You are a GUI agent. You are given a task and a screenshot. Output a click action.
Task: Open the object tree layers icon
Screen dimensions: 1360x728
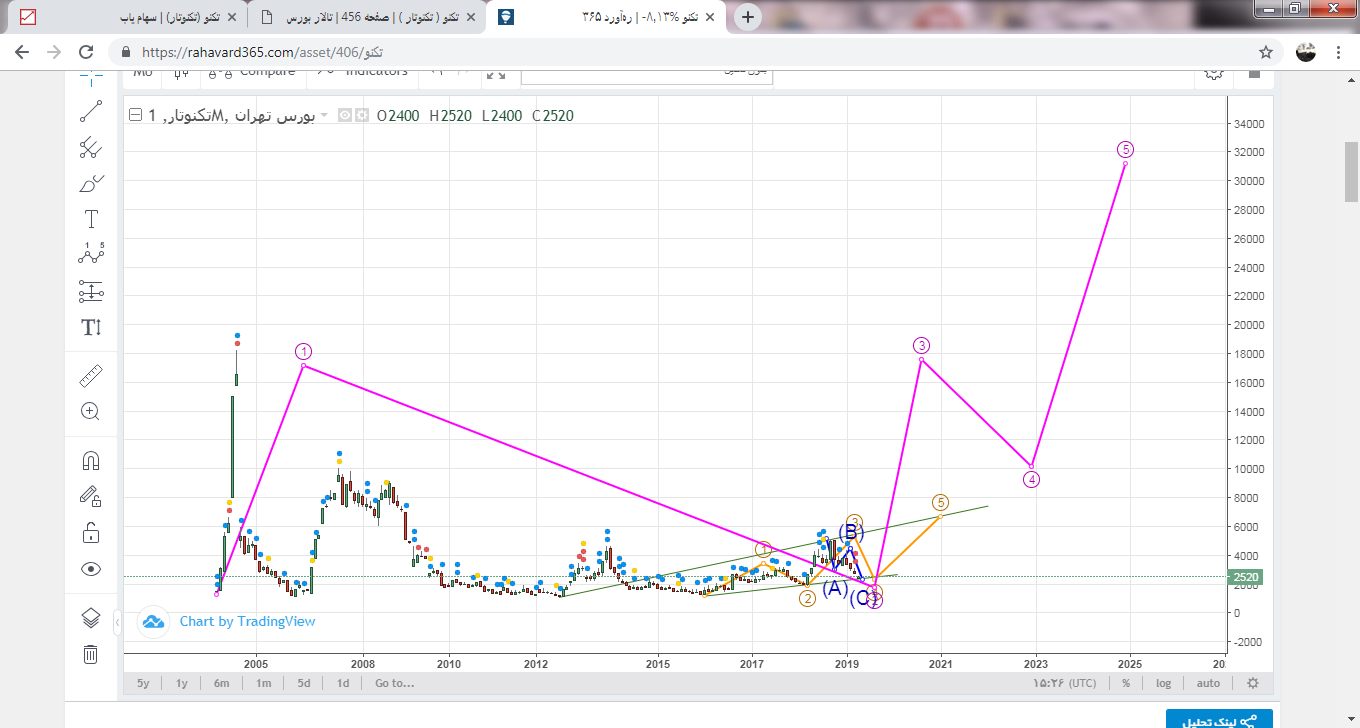[x=91, y=618]
